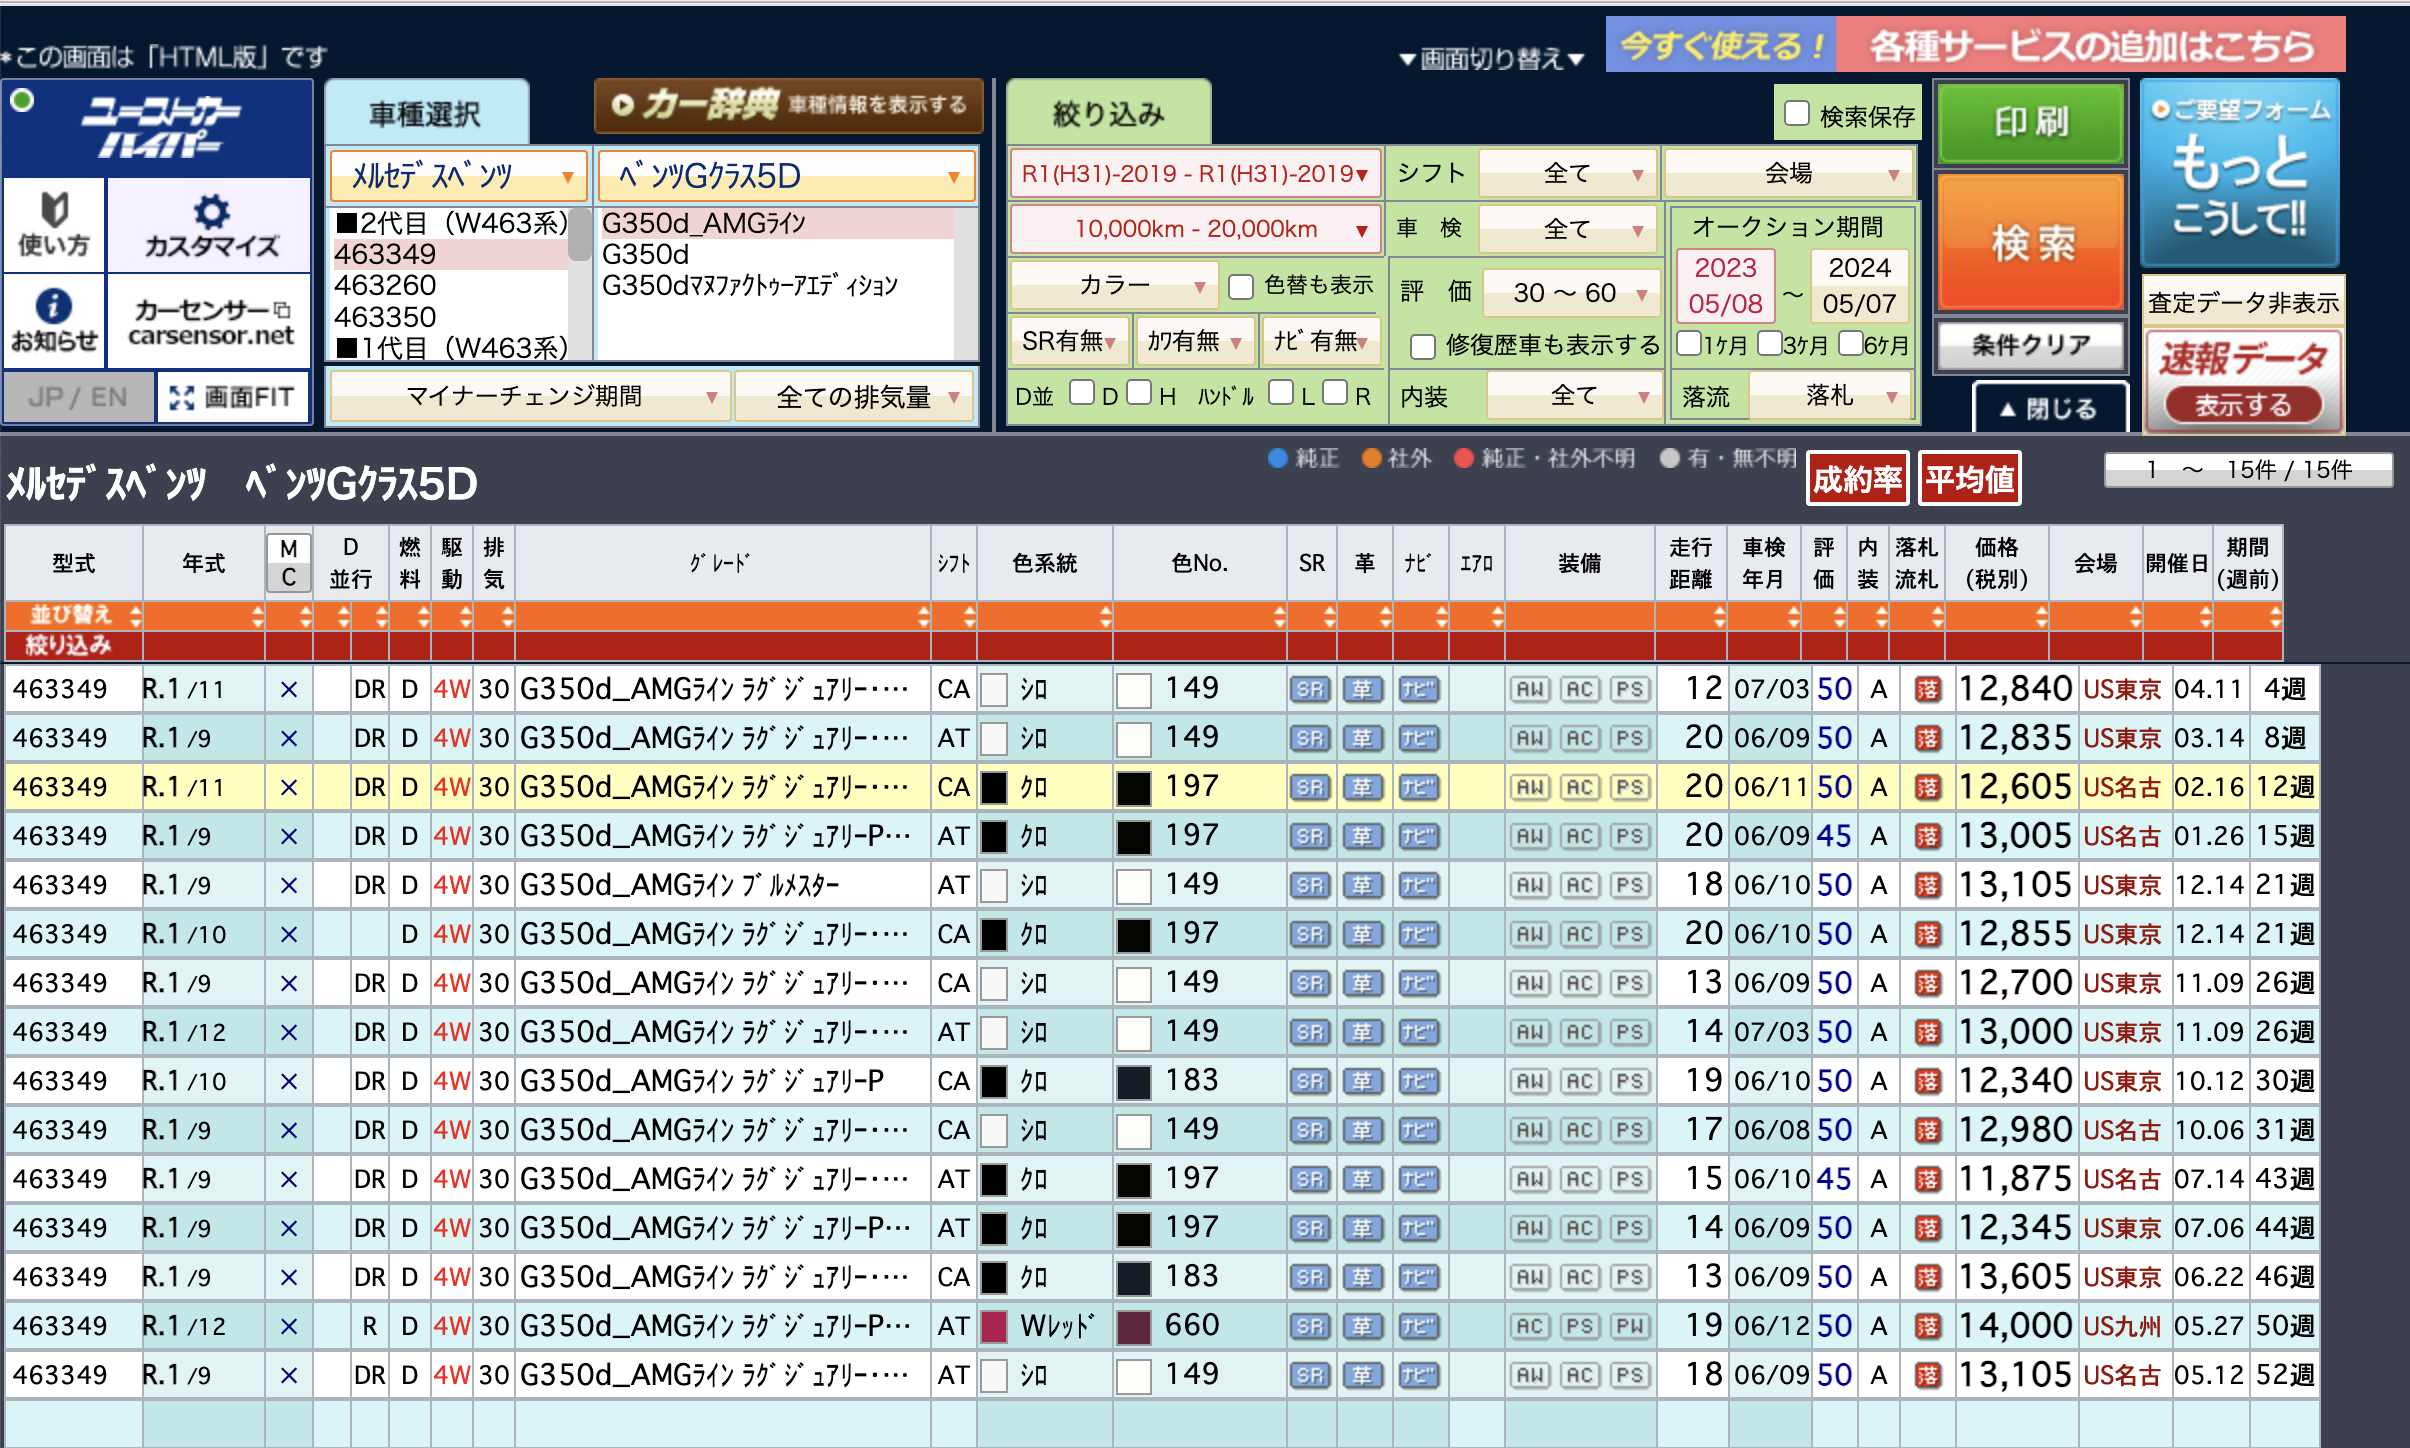Viewport: 2410px width, 1448px height.
Task: Select G350dマヌファクトゥーアエディション grade
Action: pos(750,286)
